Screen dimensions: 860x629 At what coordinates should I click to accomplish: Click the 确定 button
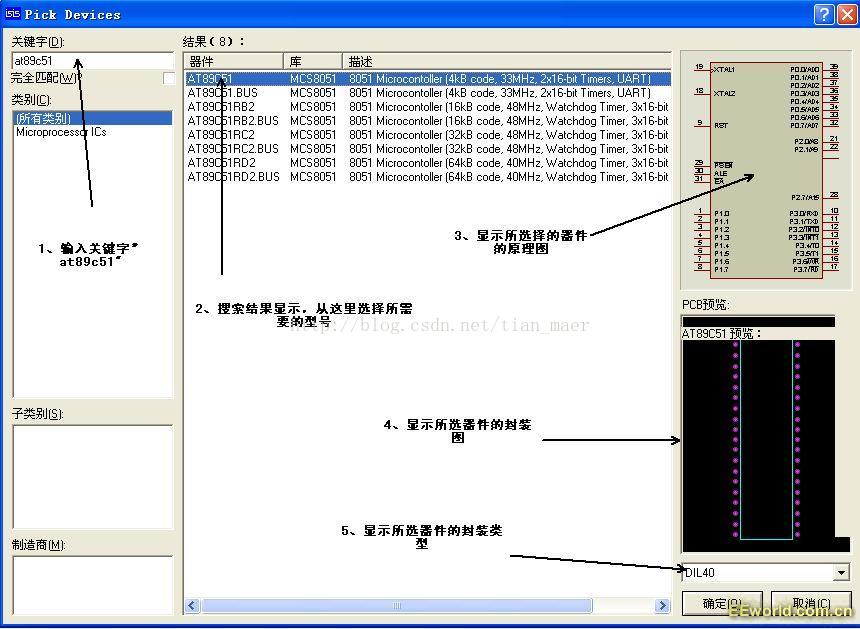[722, 603]
